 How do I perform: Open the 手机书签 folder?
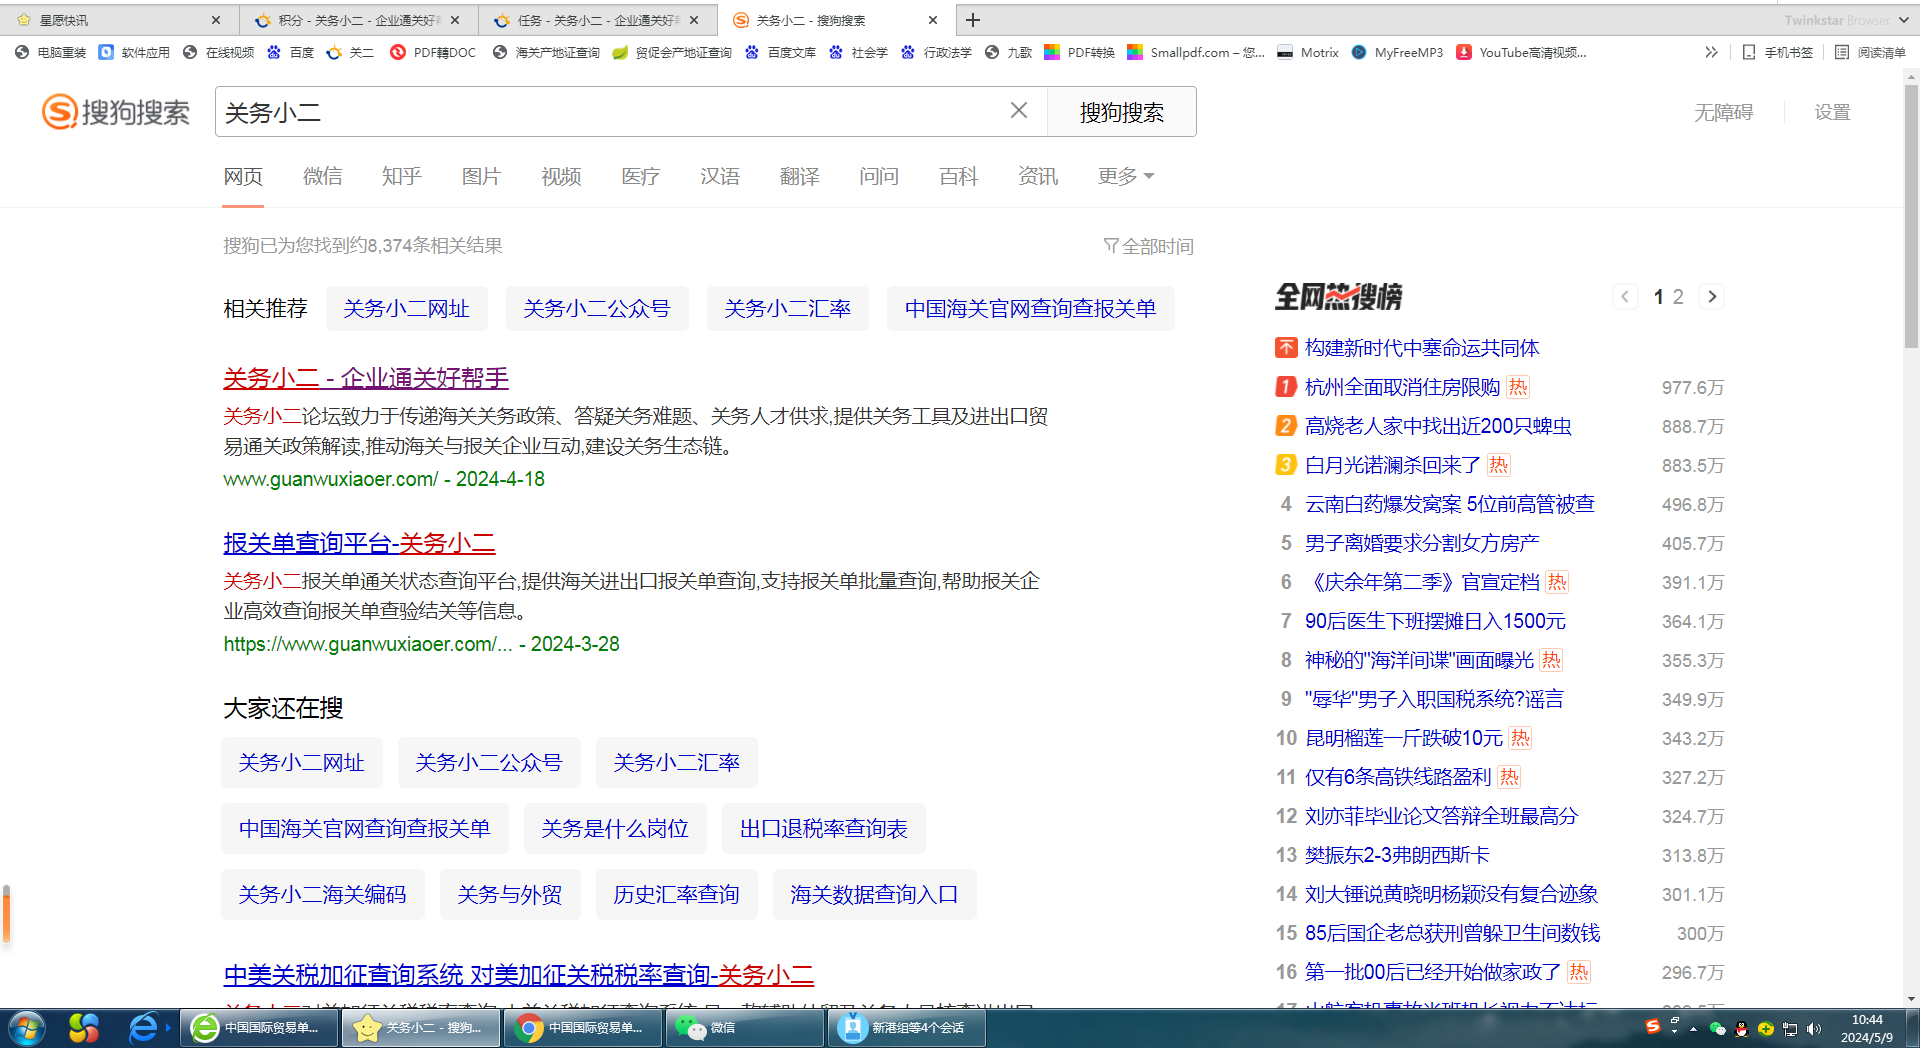1777,52
